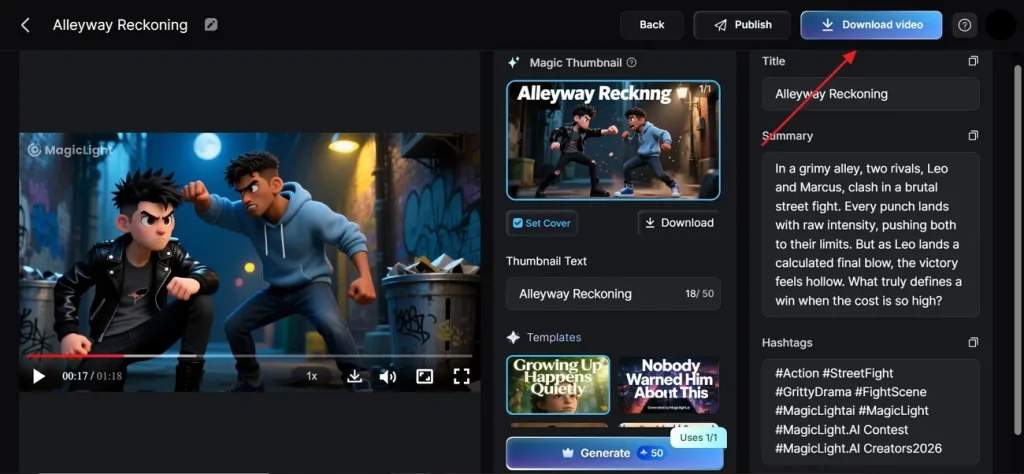1024x474 pixels.
Task: Change the 1x playback speed
Action: click(312, 376)
